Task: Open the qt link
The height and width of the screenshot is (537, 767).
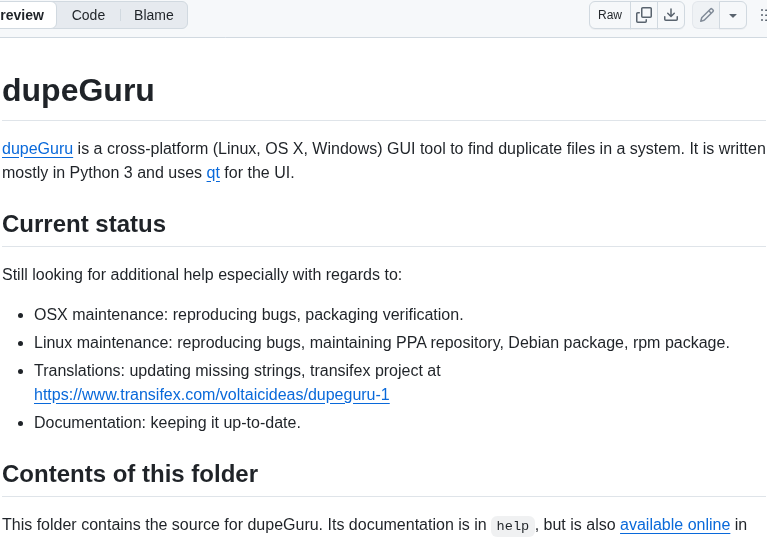Action: click(x=213, y=173)
